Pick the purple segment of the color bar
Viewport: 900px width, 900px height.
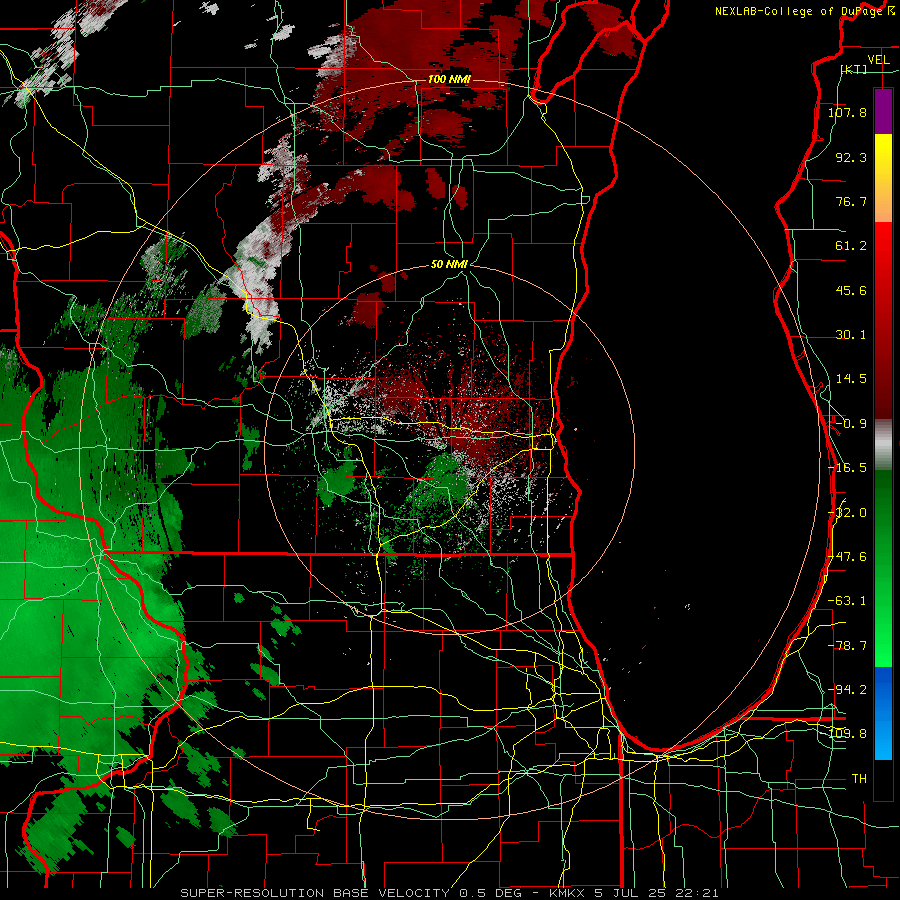[883, 111]
